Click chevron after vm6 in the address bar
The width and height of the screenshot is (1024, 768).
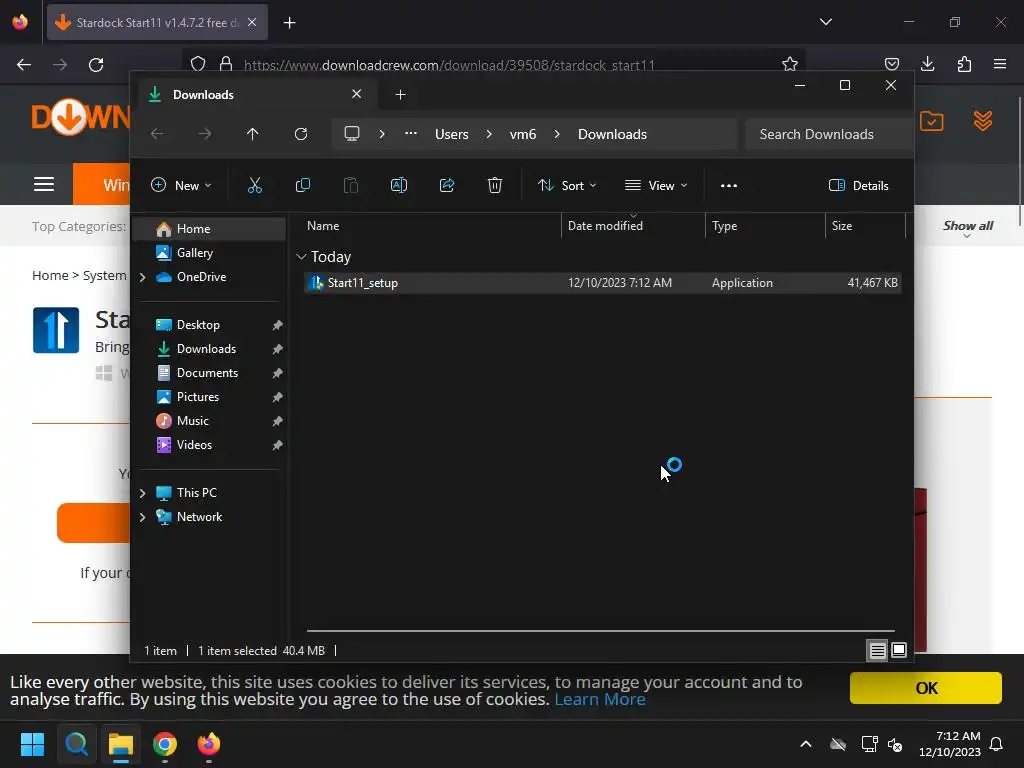point(556,134)
